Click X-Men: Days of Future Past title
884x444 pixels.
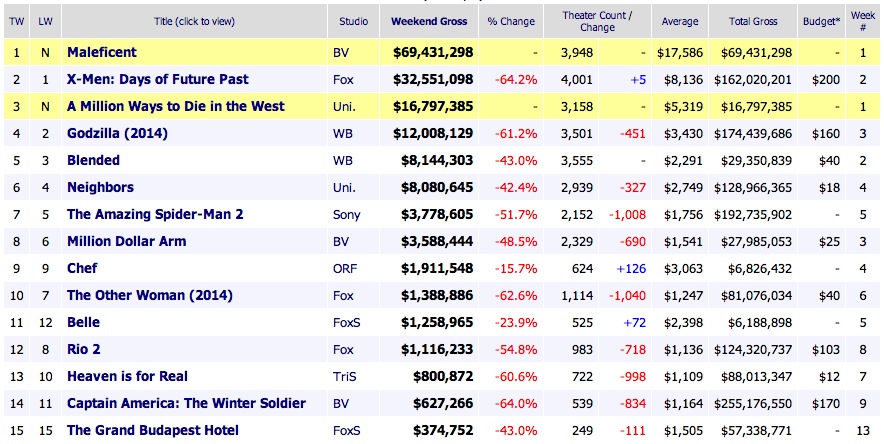pos(157,79)
